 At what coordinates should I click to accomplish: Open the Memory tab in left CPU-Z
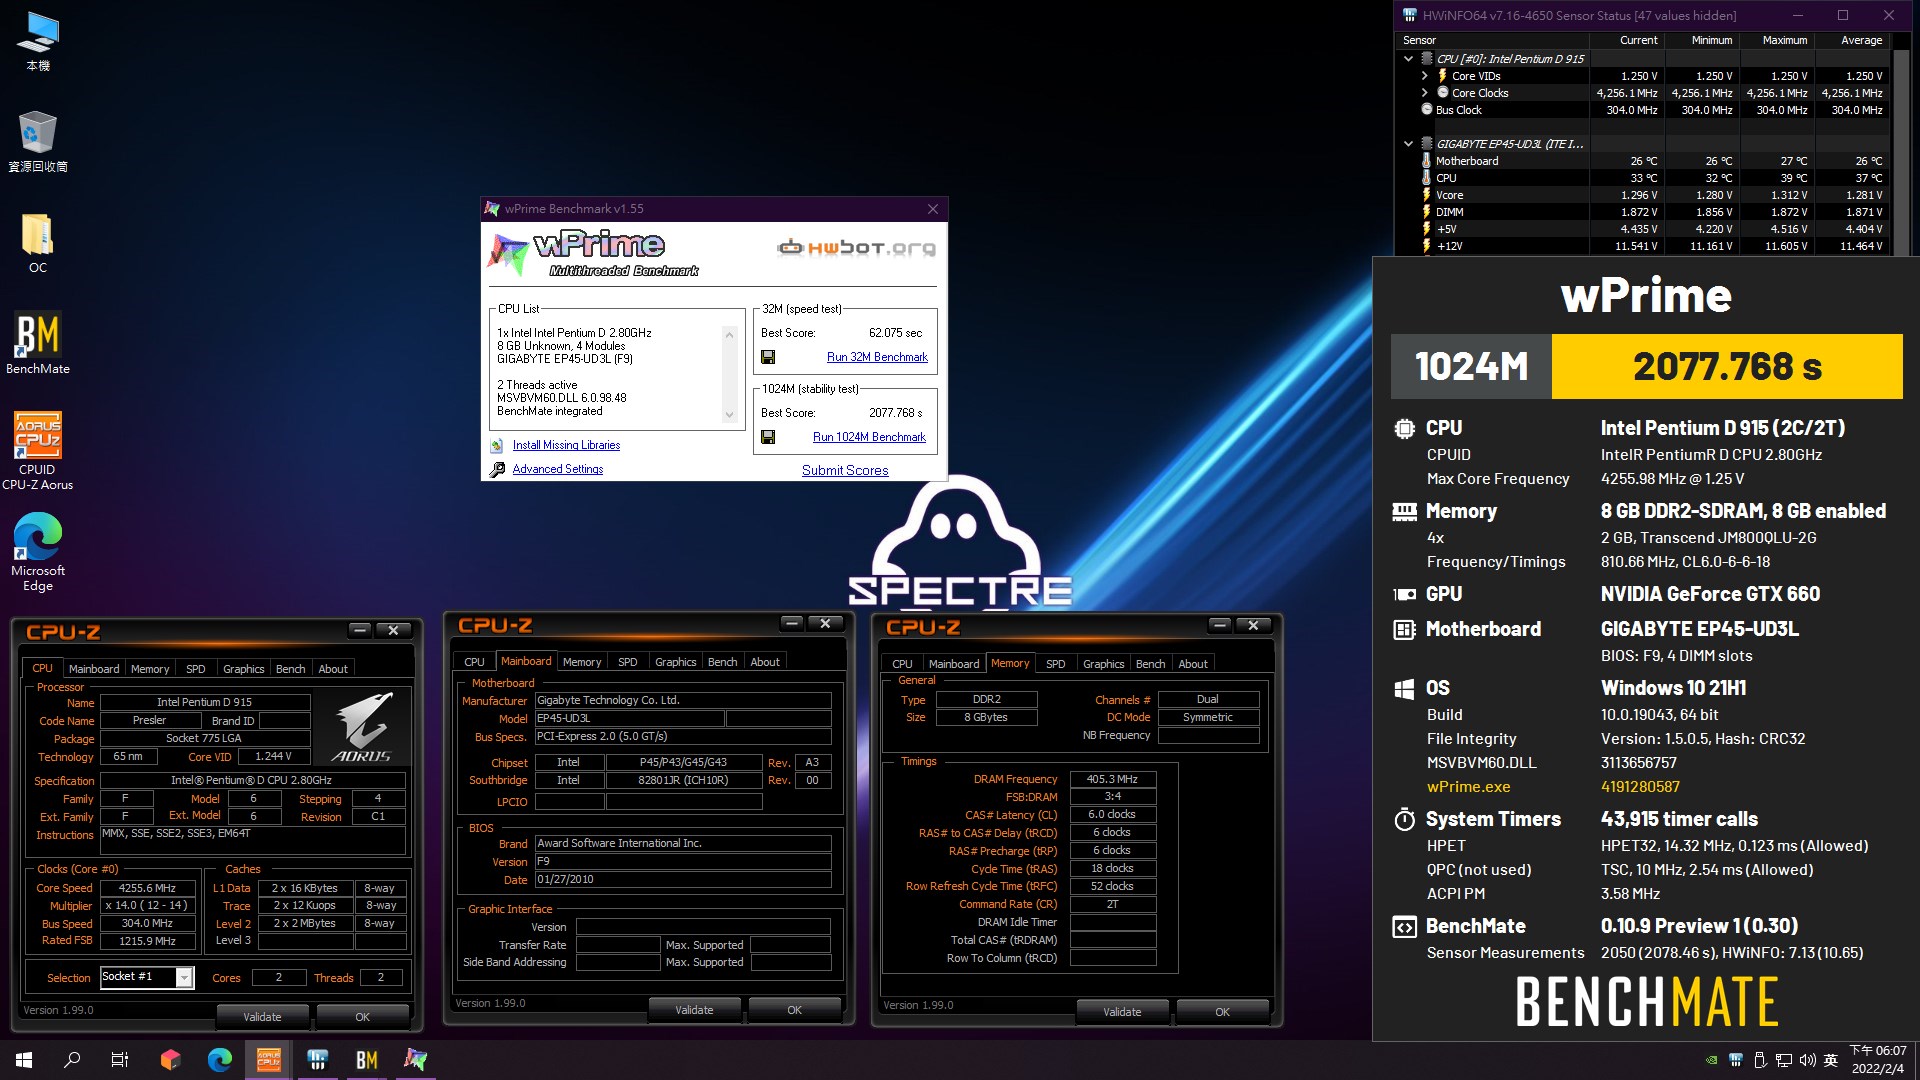pyautogui.click(x=150, y=669)
